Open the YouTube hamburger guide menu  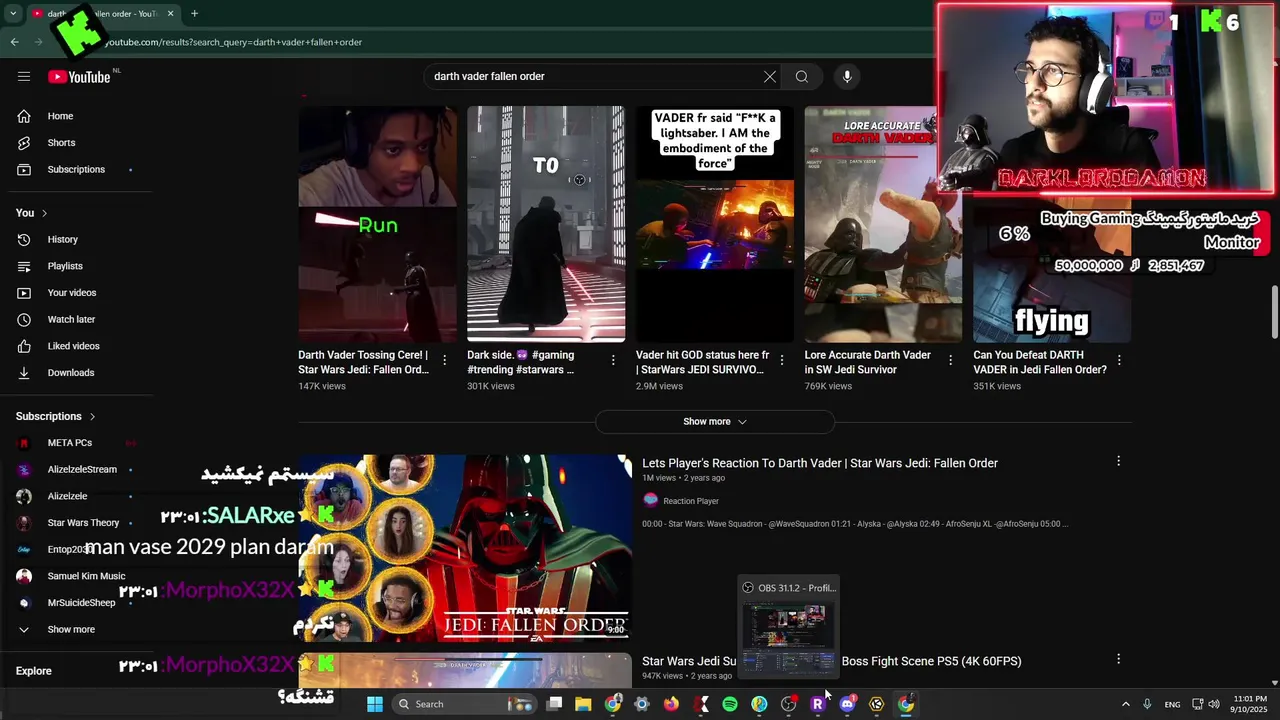24,76
